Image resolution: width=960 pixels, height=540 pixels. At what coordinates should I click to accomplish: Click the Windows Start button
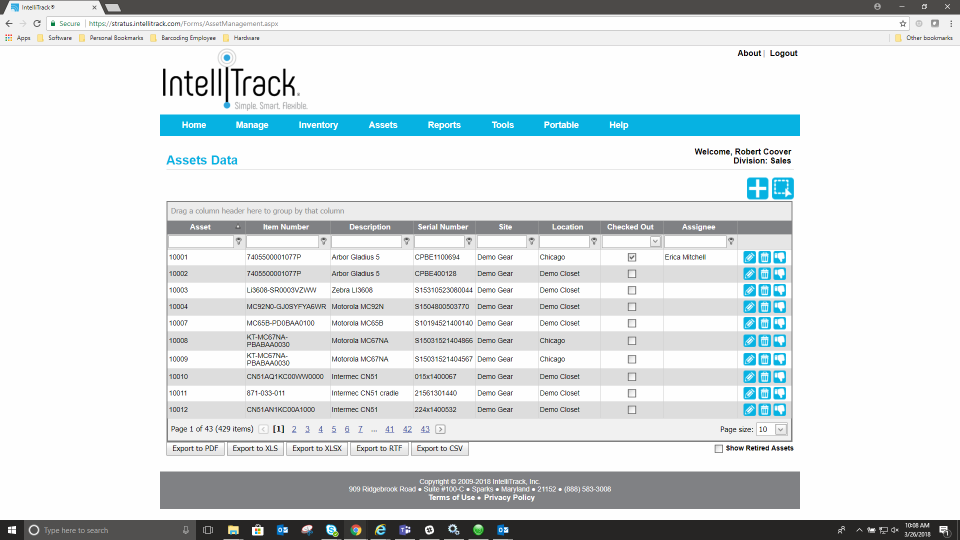12,530
